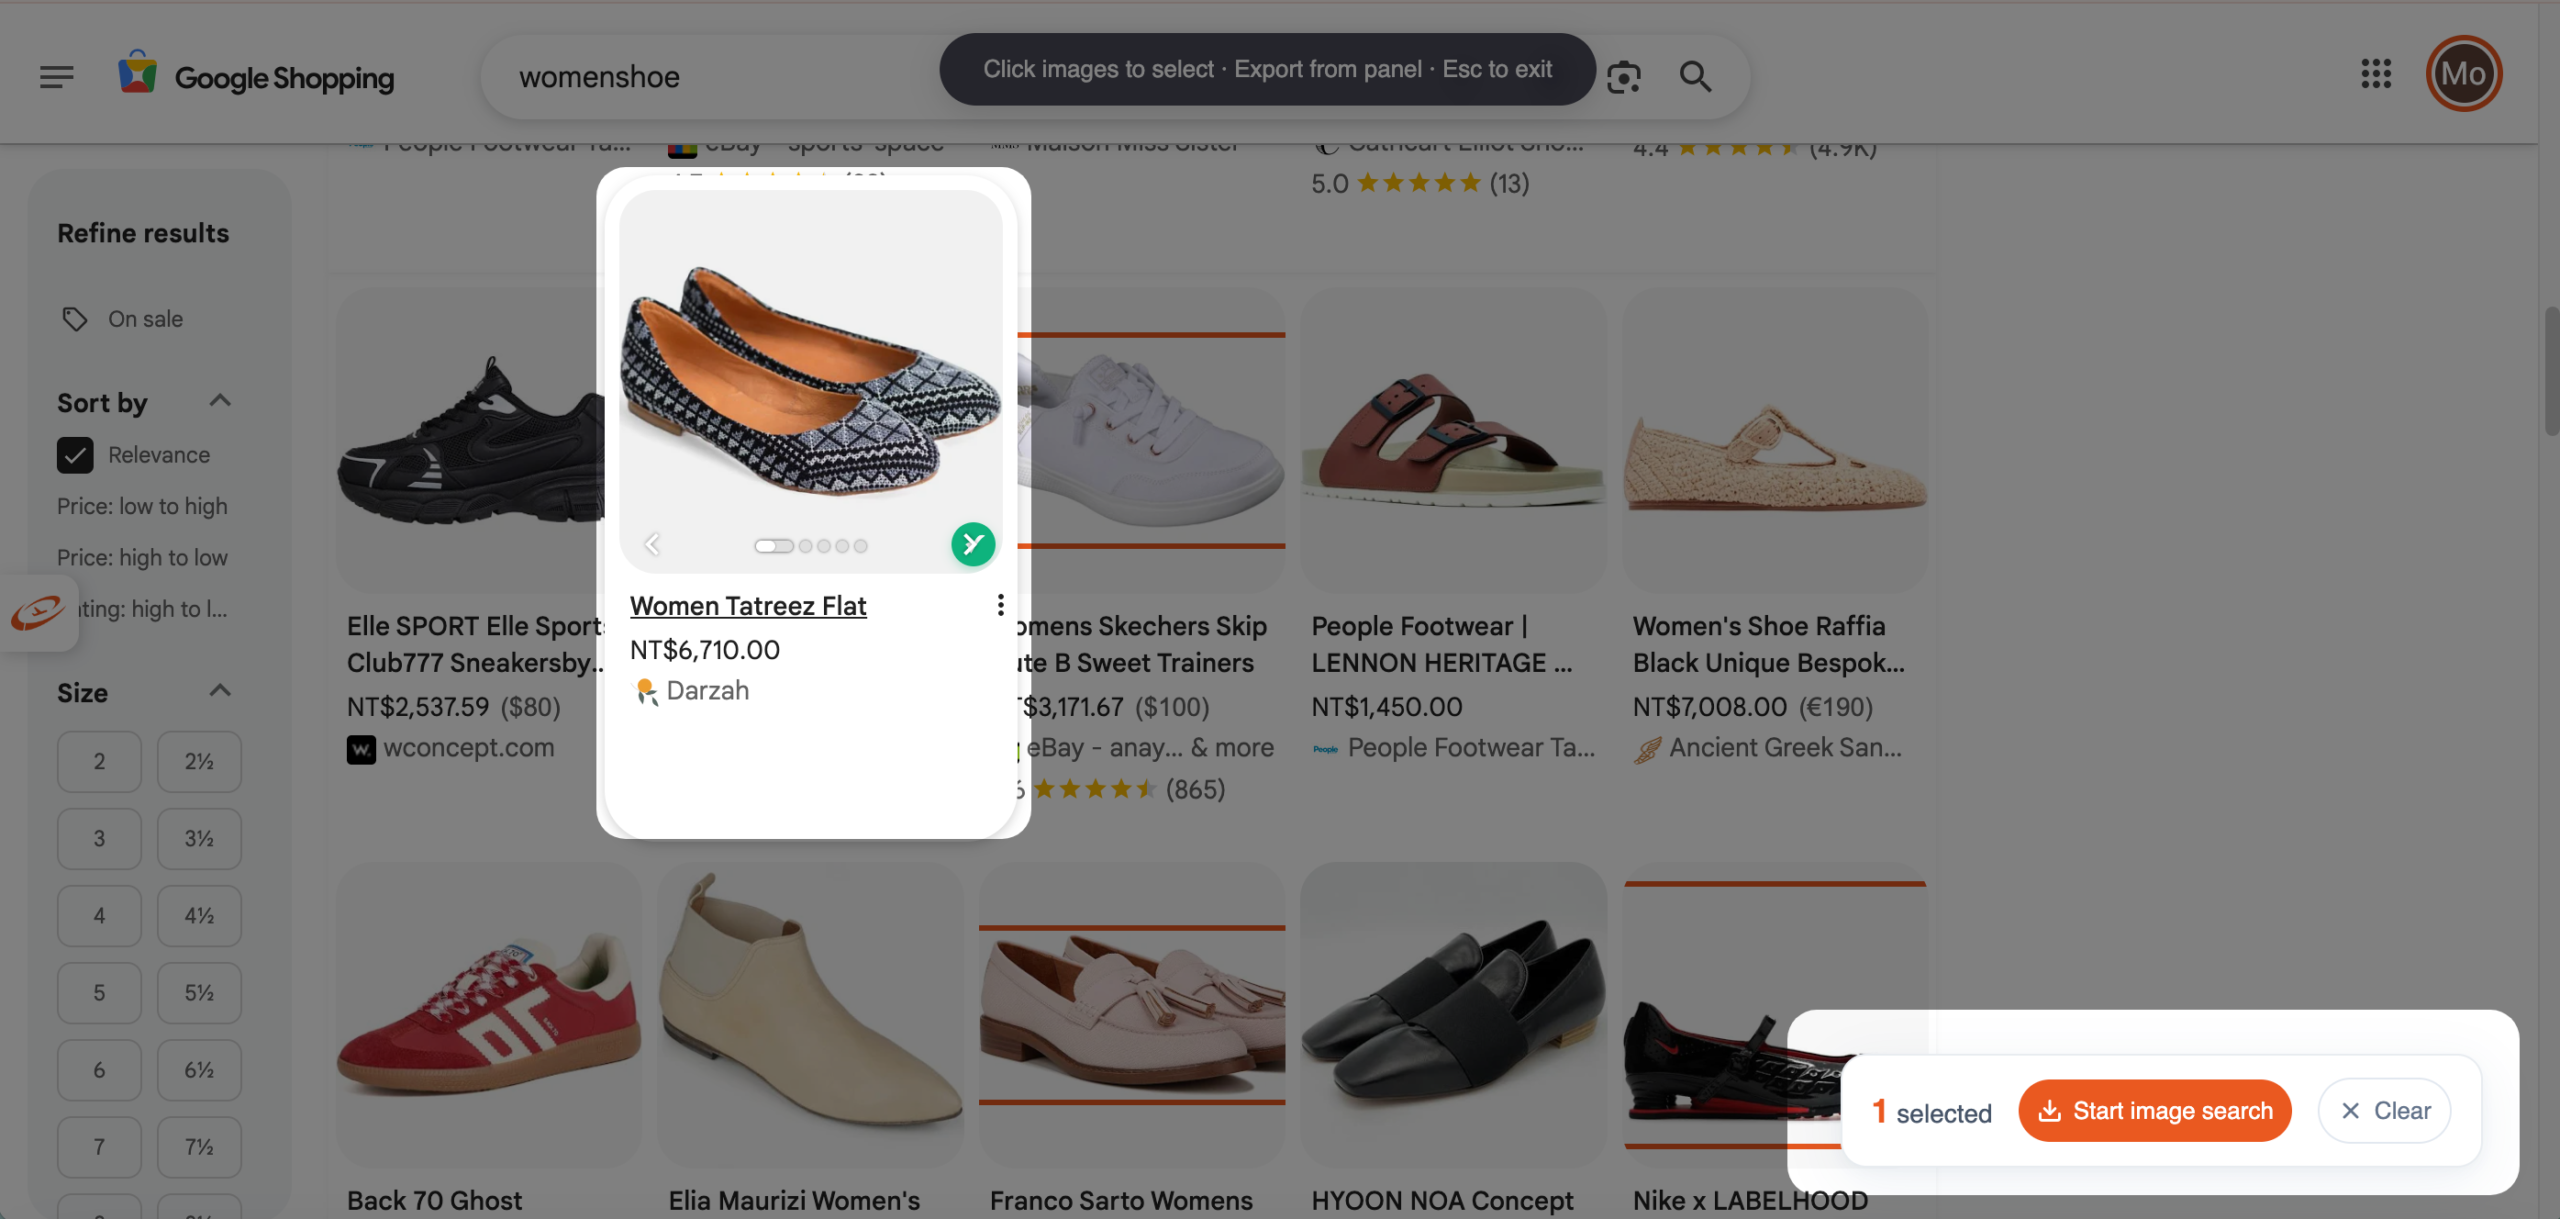Select the white Skechers trainer image
Viewport: 2560px width, 1219px height.
tap(1151, 441)
